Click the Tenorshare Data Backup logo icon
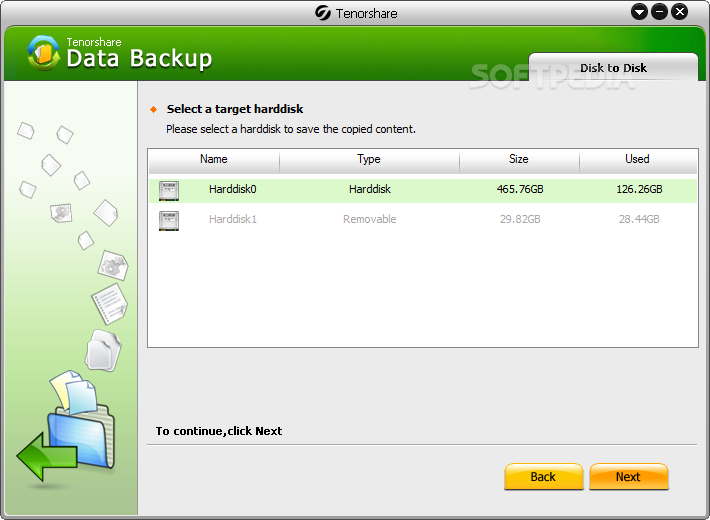This screenshot has width=710, height=520. coord(43,53)
